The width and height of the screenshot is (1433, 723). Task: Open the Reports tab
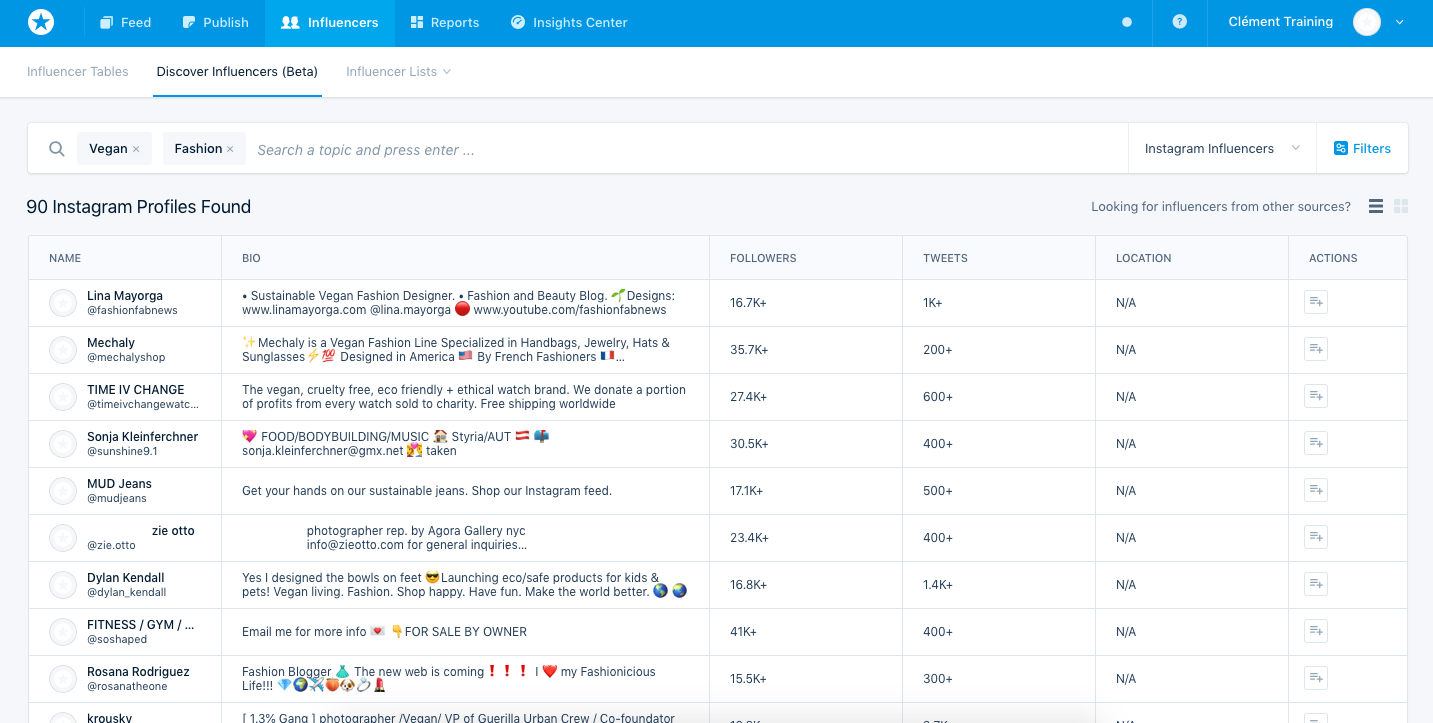tap(444, 22)
